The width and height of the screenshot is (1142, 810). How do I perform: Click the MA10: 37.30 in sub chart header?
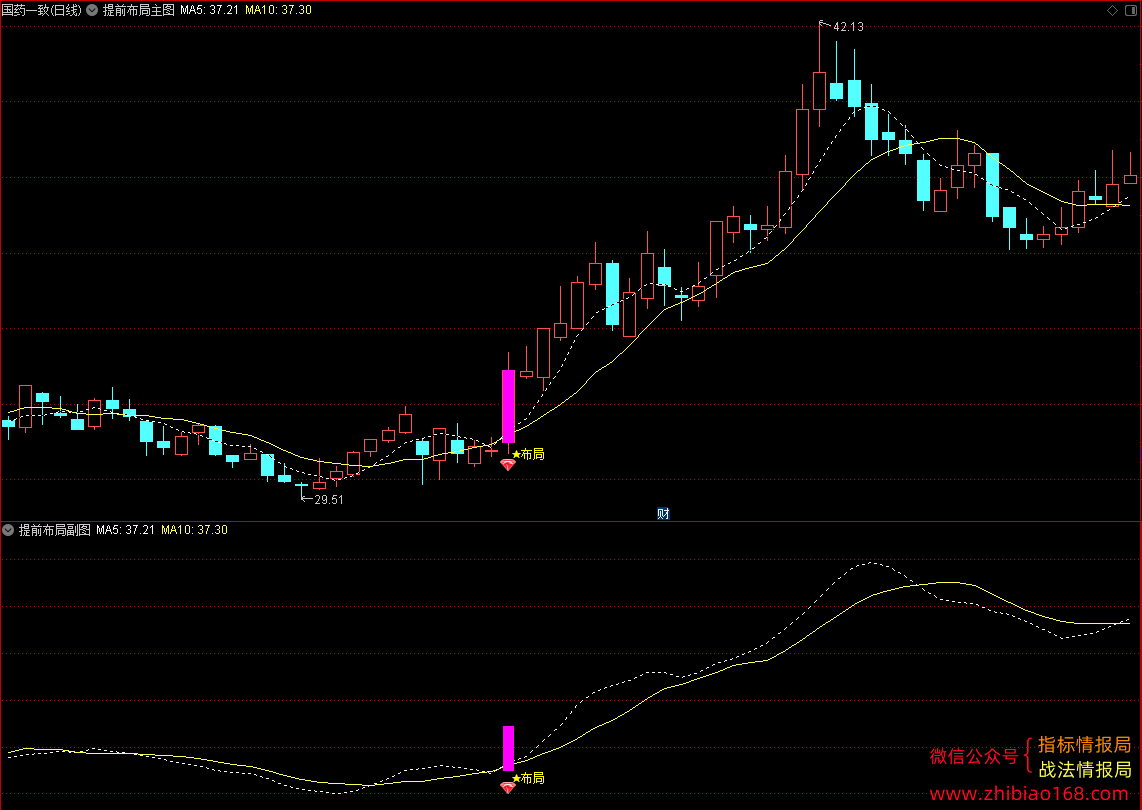pos(194,530)
